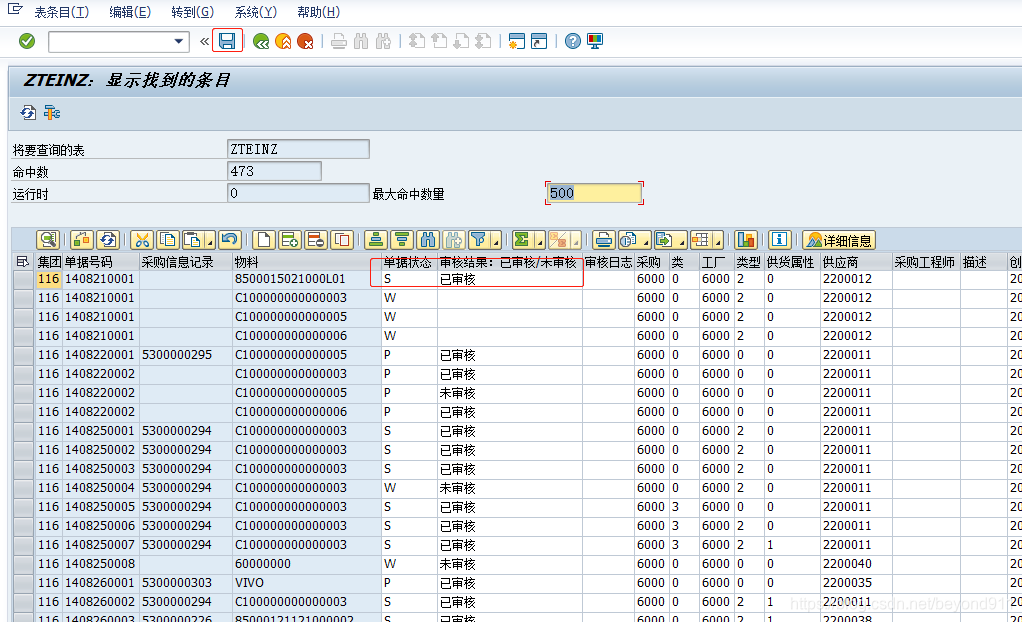Open the 表条目(T) menu
Screen dimensions: 1022x622
(62, 12)
